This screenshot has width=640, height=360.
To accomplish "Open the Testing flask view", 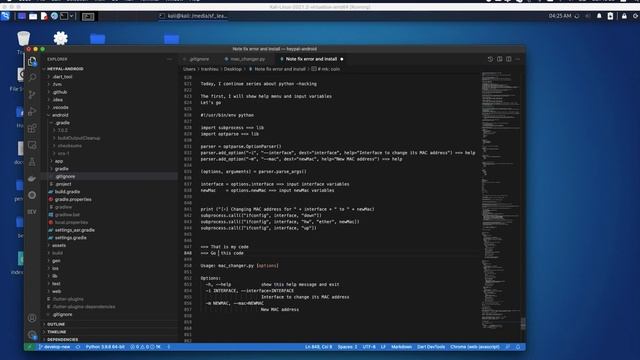I will tap(32, 162).
